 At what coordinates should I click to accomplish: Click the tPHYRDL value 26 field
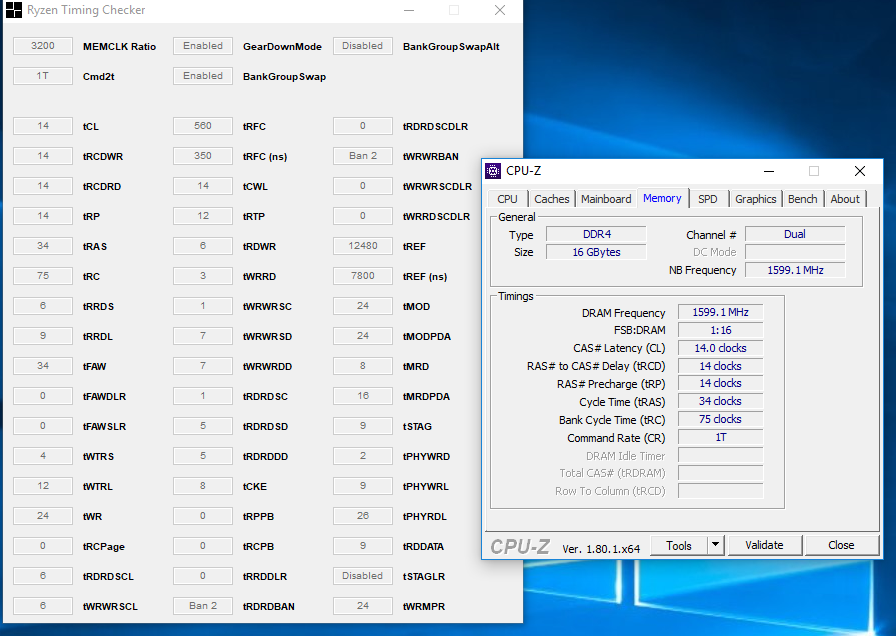pos(363,515)
